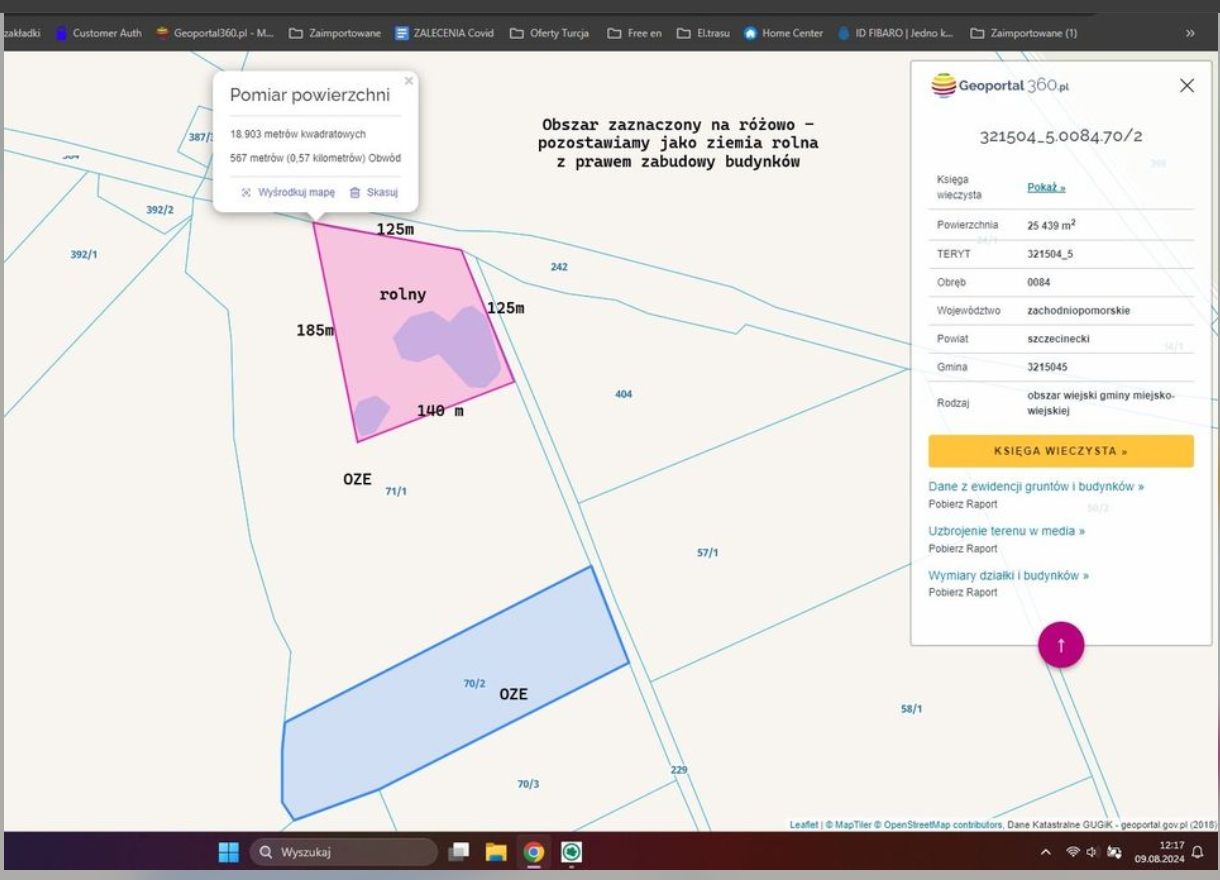Open the Oferty Turcja bookmark folder
The width and height of the screenshot is (1220, 880).
pyautogui.click(x=549, y=33)
